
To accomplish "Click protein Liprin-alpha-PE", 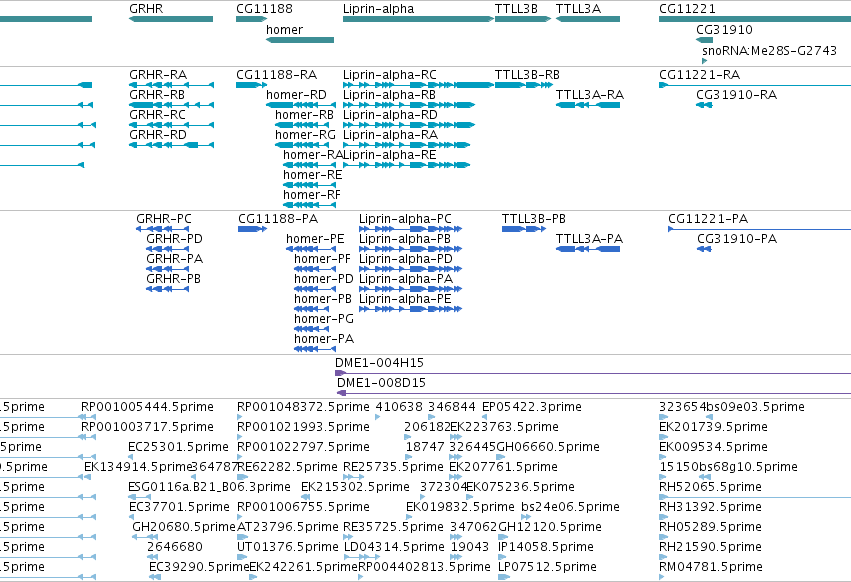I will click(410, 309).
